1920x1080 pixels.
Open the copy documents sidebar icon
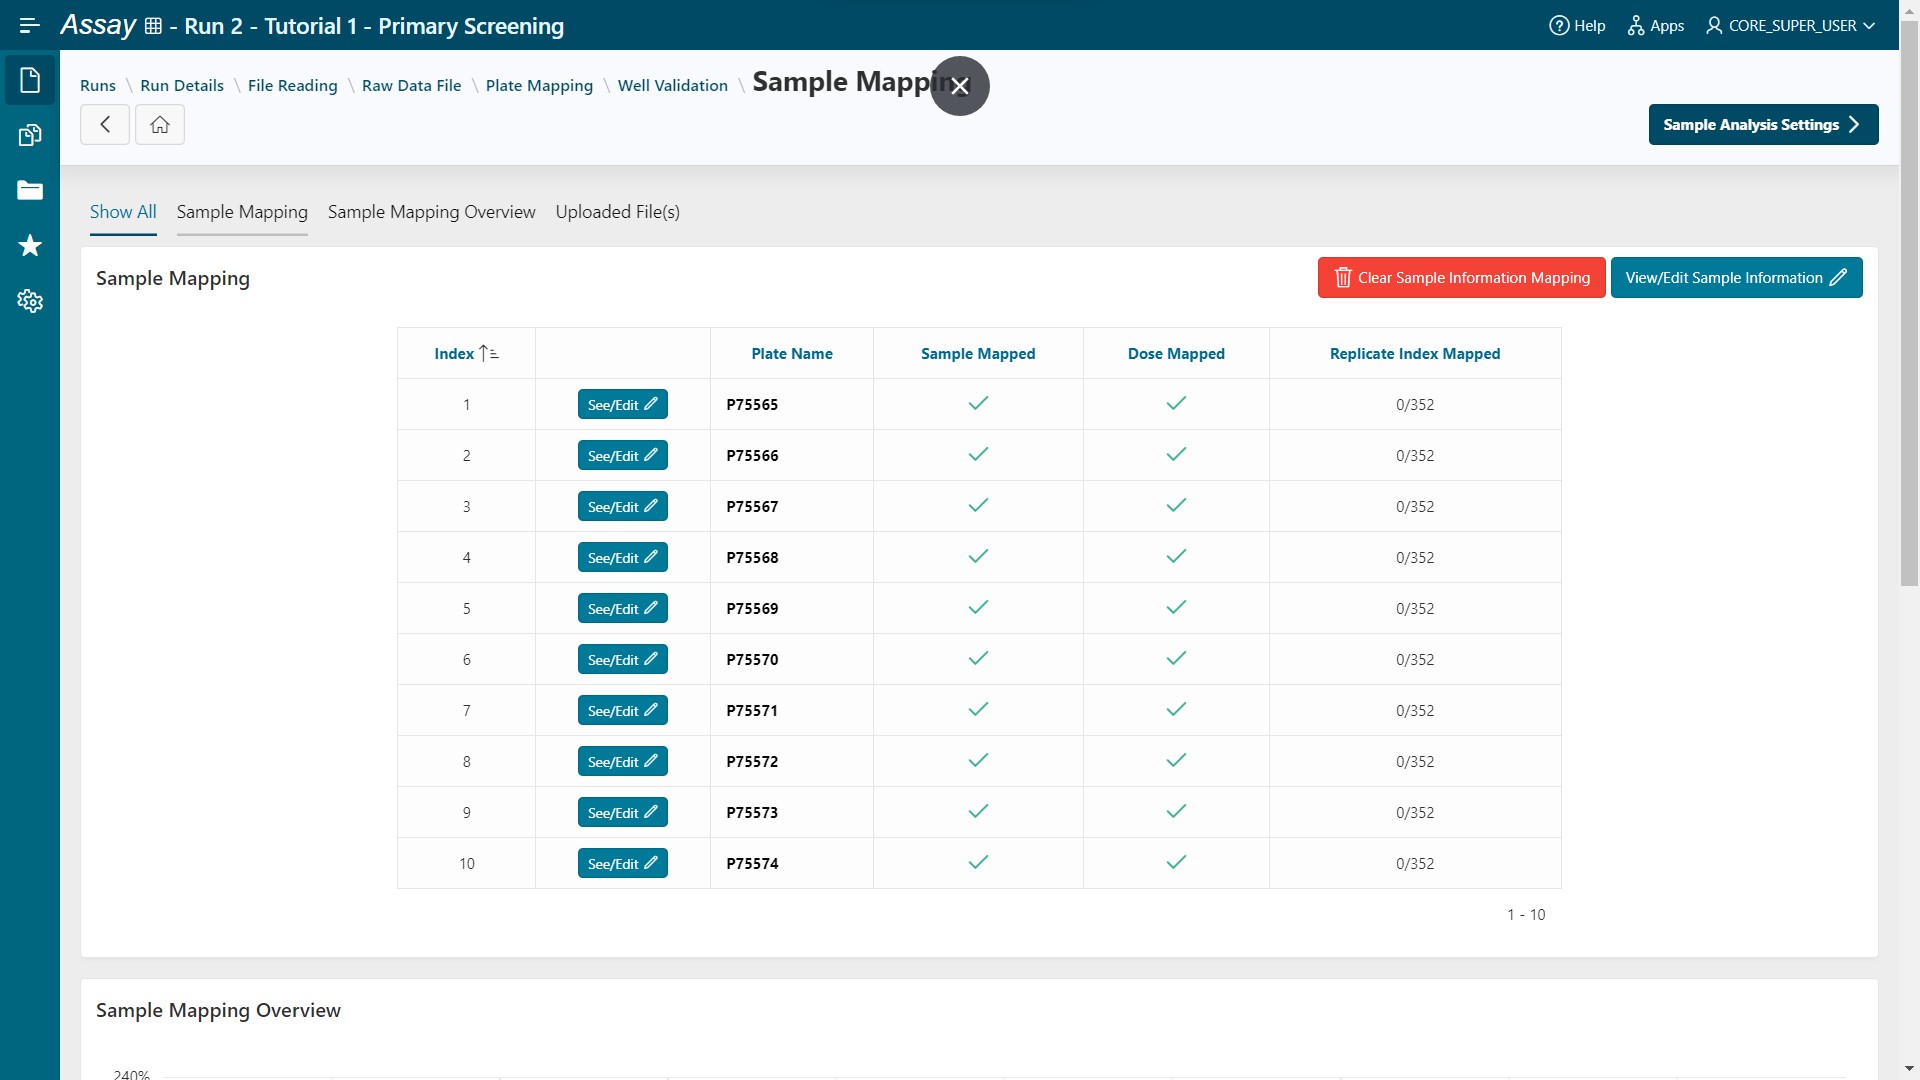(30, 135)
